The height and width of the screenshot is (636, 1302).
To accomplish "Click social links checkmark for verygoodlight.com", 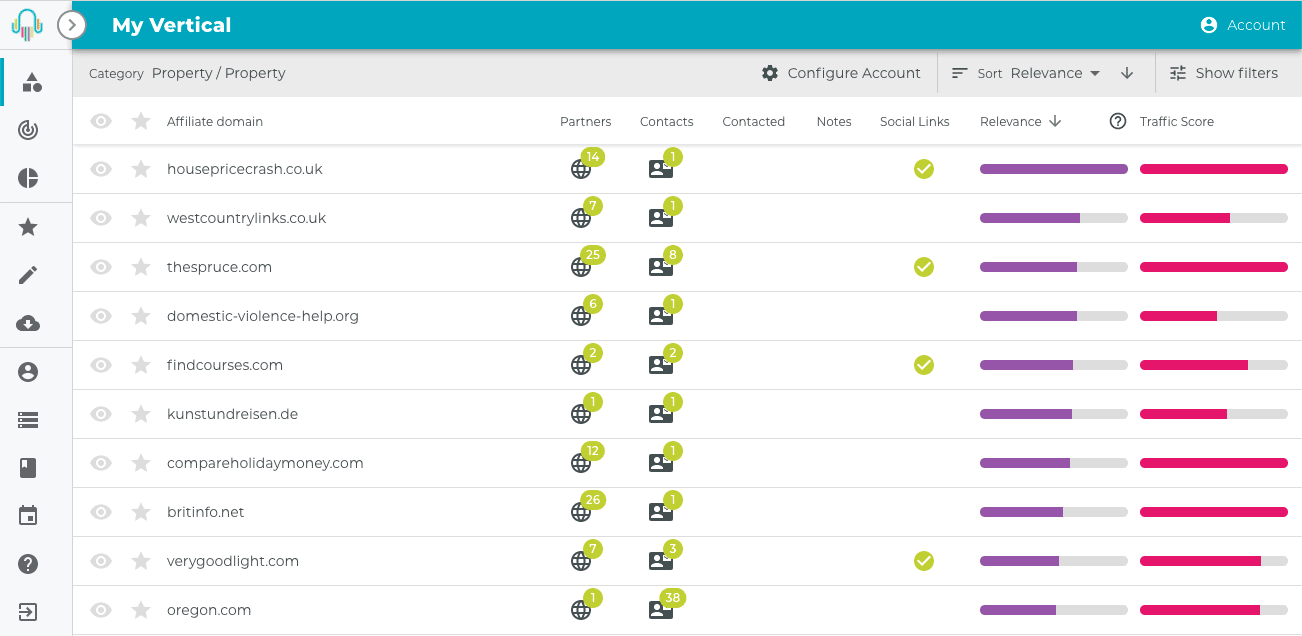I will 924,561.
